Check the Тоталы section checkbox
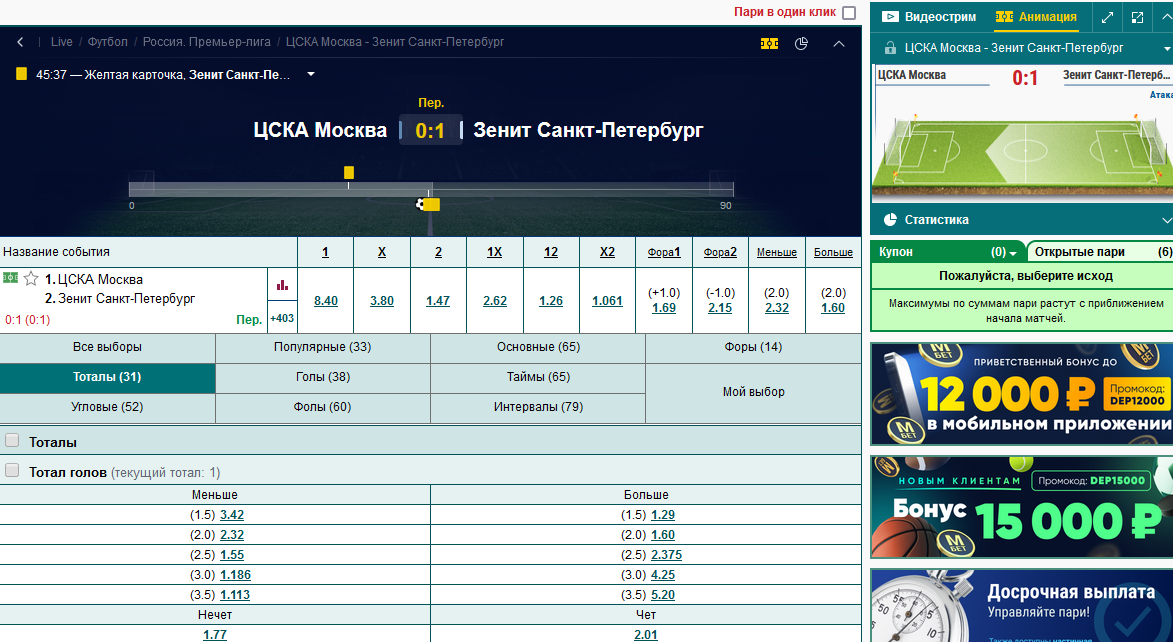Image resolution: width=1173 pixels, height=642 pixels. pyautogui.click(x=12, y=441)
